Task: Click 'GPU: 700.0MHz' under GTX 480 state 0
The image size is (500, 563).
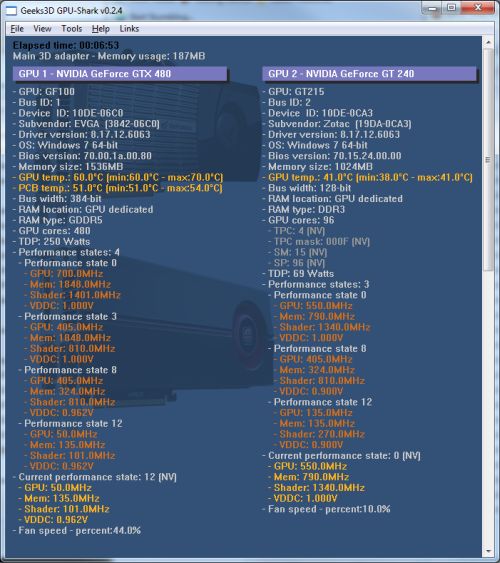Action: tap(64, 274)
